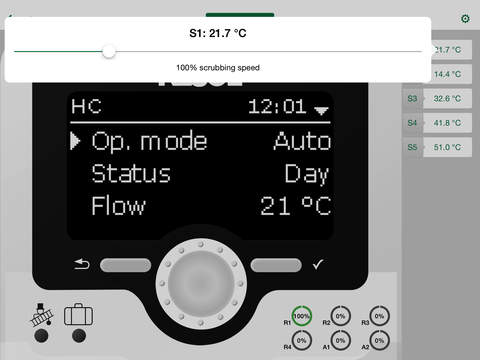Toggle the round button below chimney sweeper
The height and width of the screenshot is (360, 480).
click(x=41, y=336)
